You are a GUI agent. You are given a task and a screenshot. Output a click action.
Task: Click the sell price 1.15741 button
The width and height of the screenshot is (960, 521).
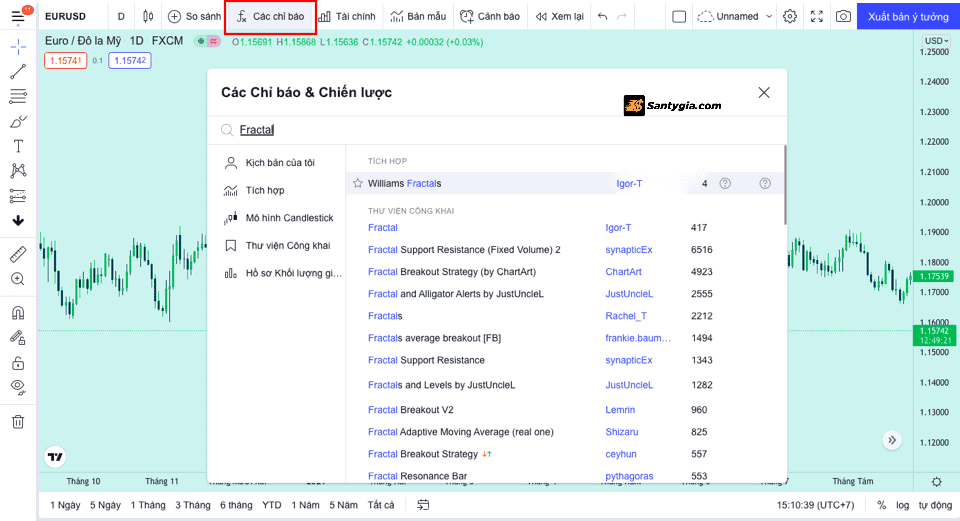pos(66,61)
